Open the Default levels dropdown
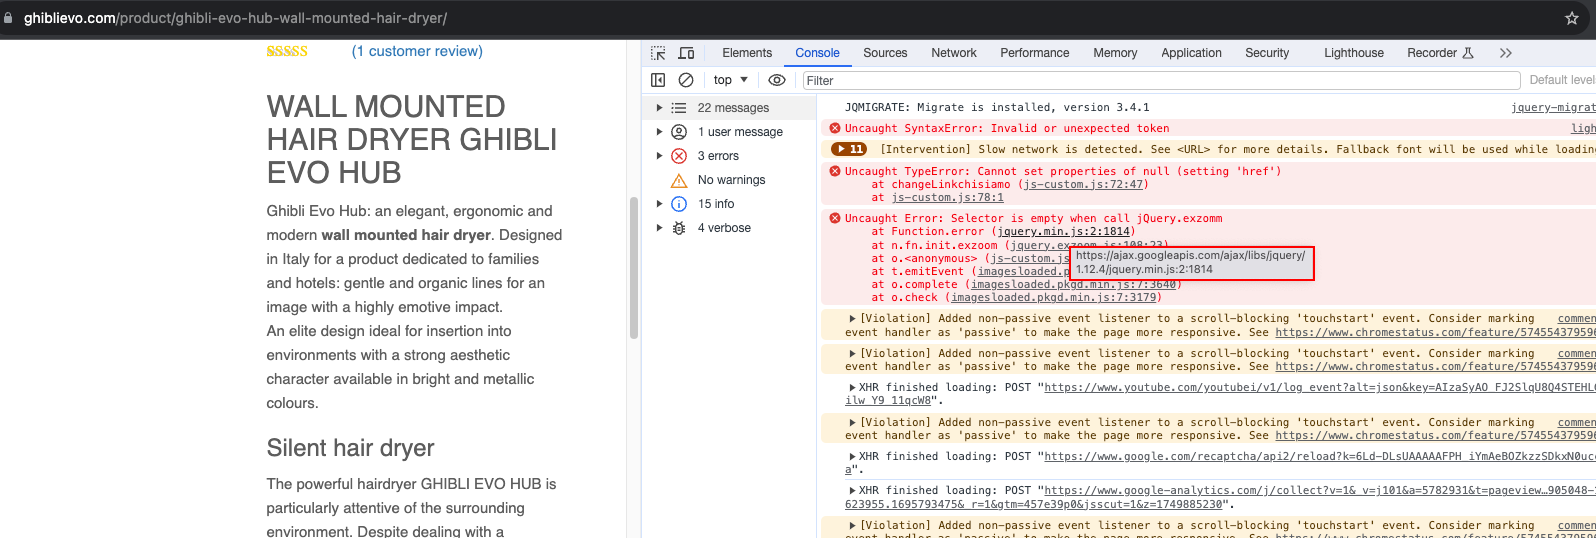 [1562, 80]
